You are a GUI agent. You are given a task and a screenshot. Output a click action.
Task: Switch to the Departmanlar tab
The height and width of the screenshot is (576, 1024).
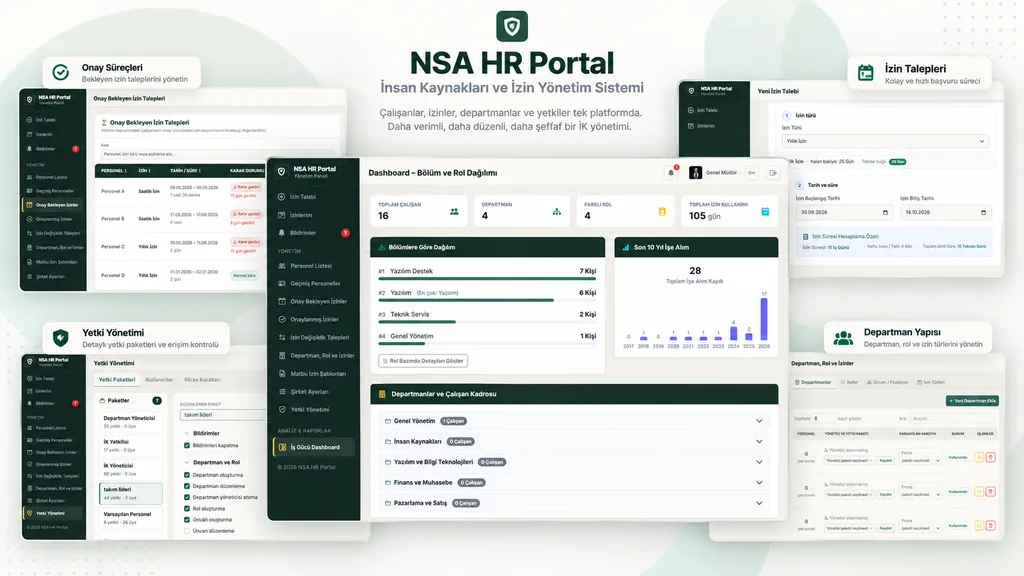813,382
